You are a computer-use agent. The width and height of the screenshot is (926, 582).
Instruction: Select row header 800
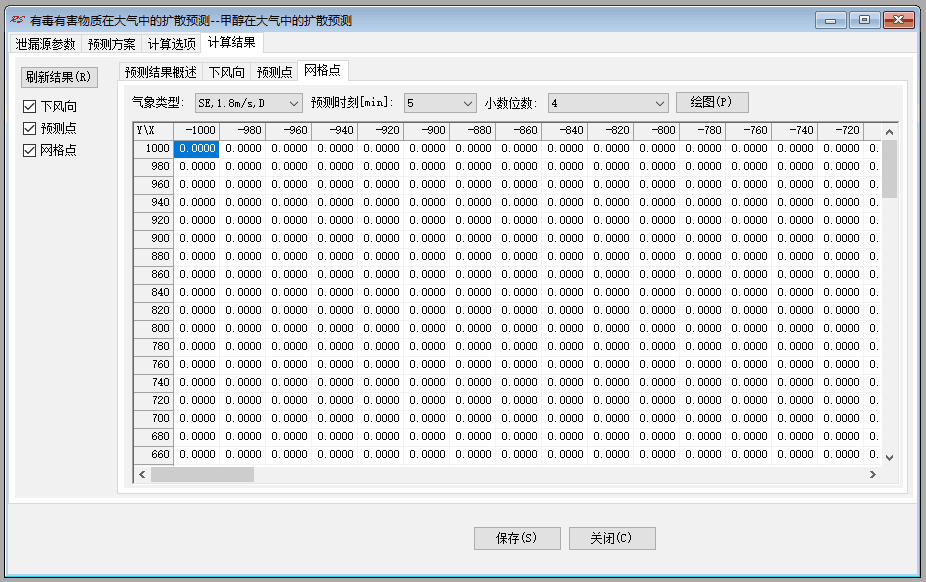pos(154,328)
